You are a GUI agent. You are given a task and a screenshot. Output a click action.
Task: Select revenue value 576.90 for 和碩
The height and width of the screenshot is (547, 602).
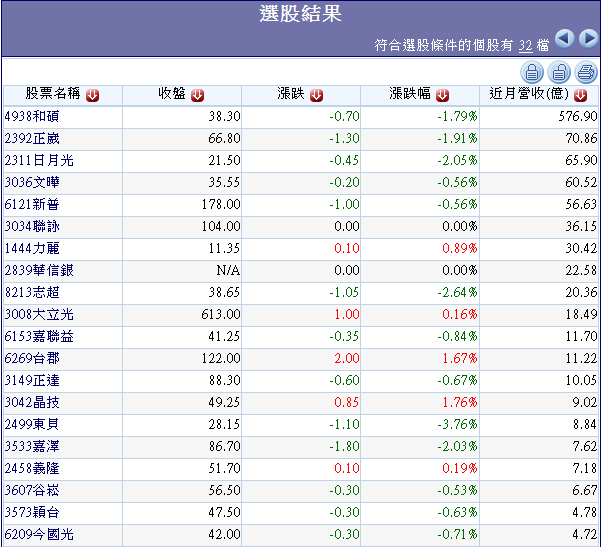(578, 116)
